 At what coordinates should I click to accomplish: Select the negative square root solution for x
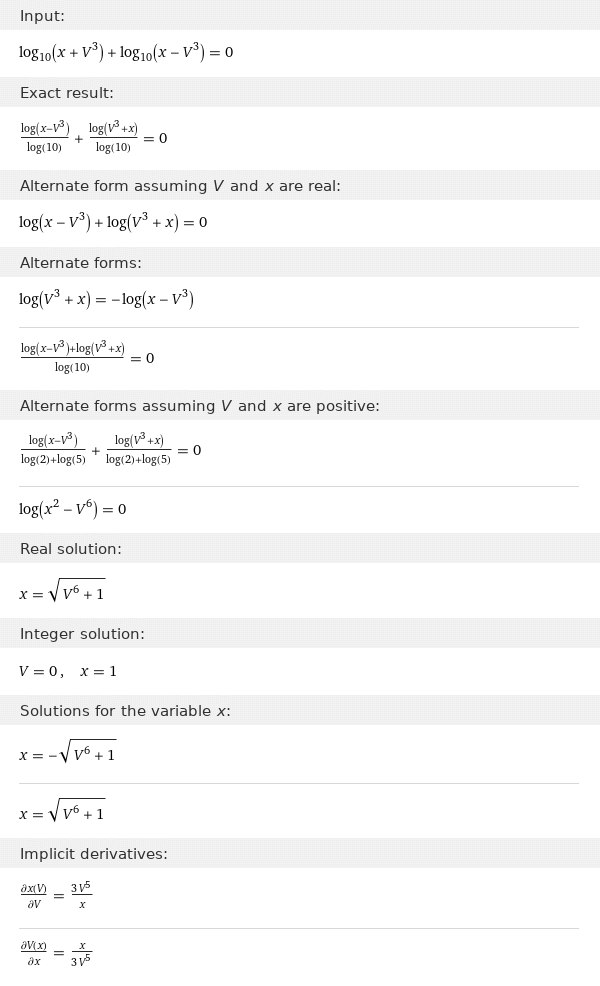click(x=67, y=753)
